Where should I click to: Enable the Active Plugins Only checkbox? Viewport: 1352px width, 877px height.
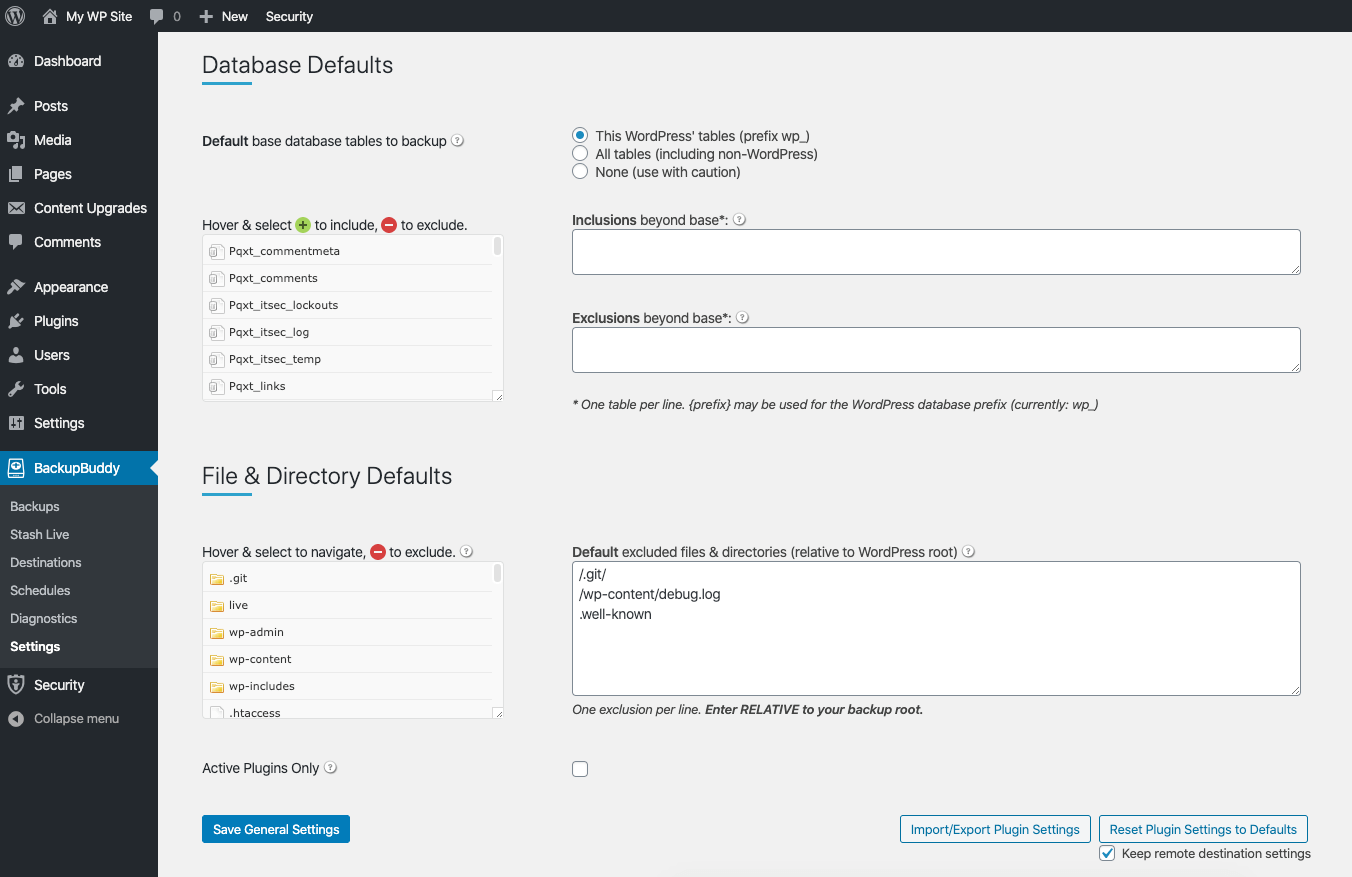580,769
